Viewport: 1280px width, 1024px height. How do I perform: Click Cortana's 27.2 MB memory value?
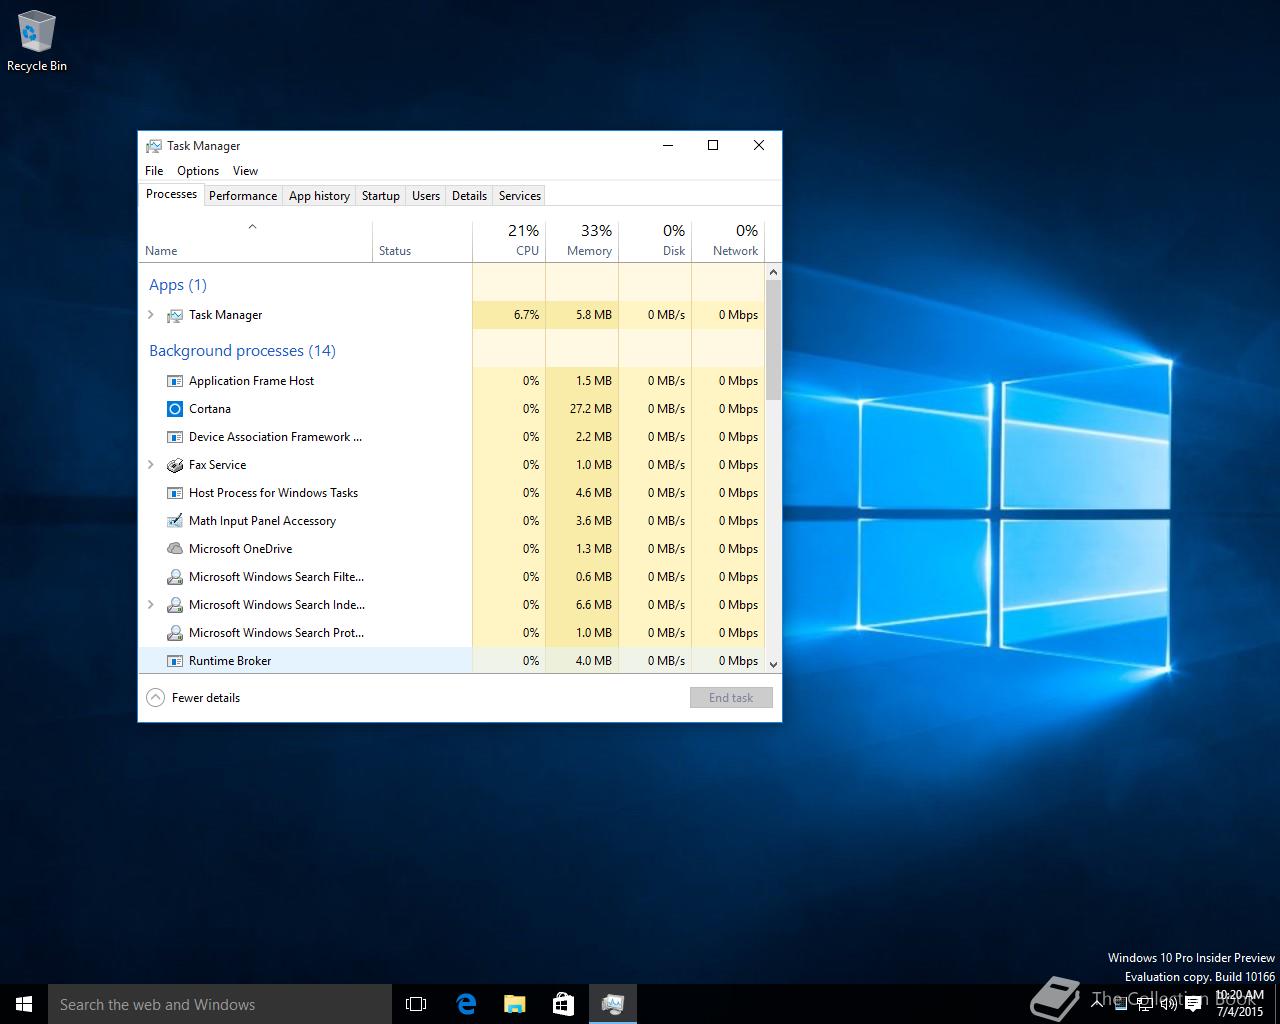tap(591, 409)
